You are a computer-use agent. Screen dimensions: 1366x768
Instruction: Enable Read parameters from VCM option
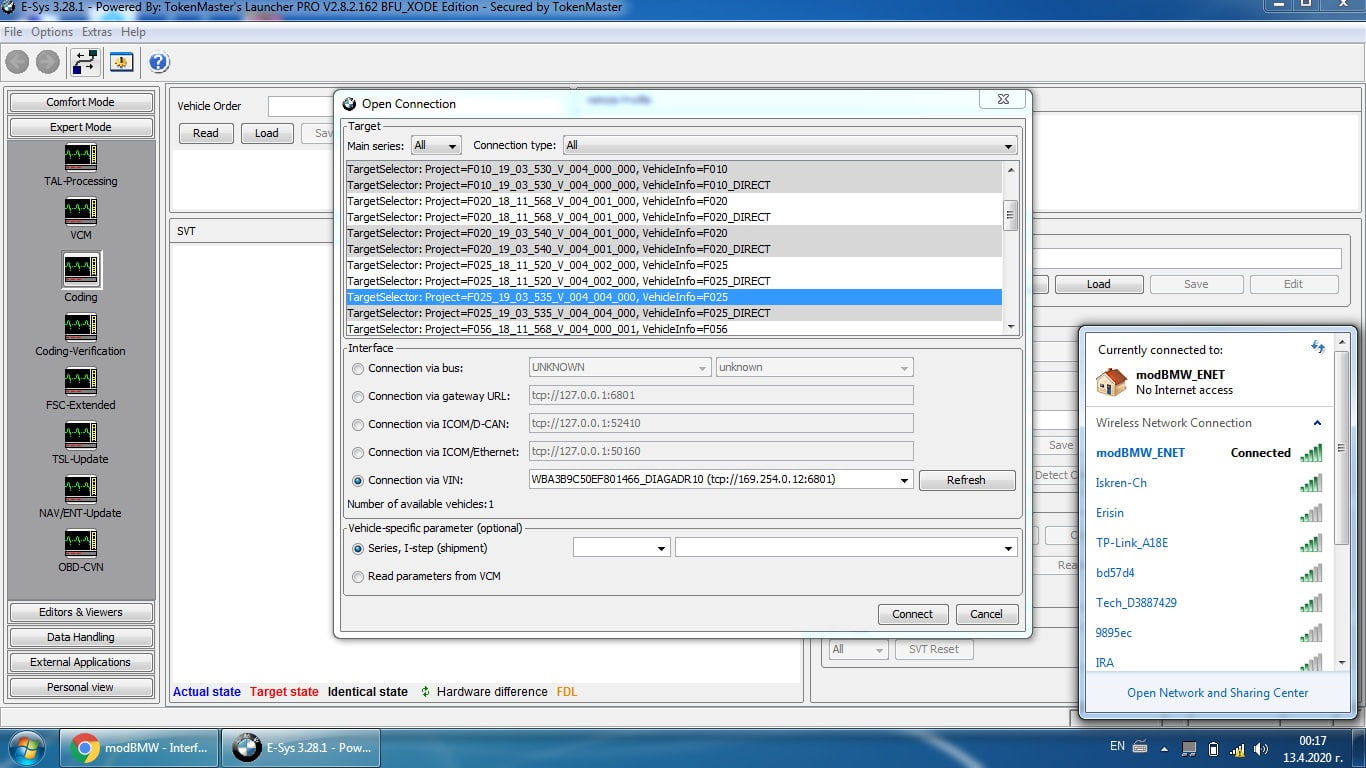pos(358,576)
